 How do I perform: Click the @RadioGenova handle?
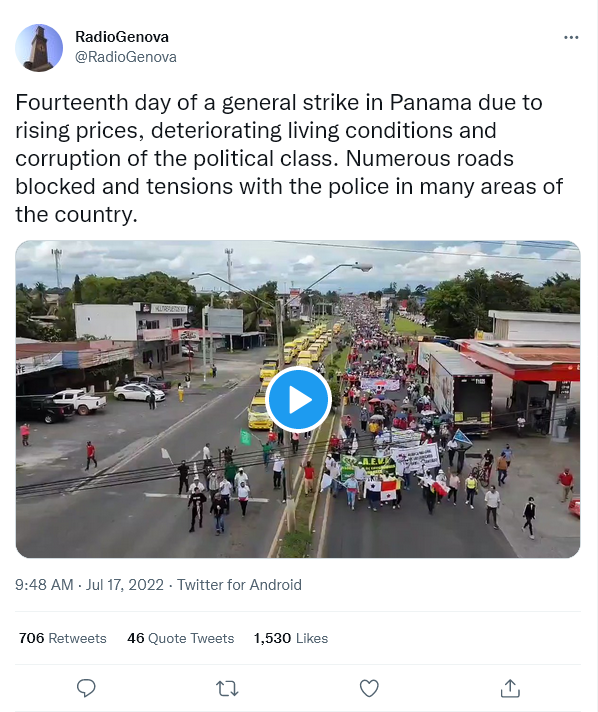click(x=126, y=57)
